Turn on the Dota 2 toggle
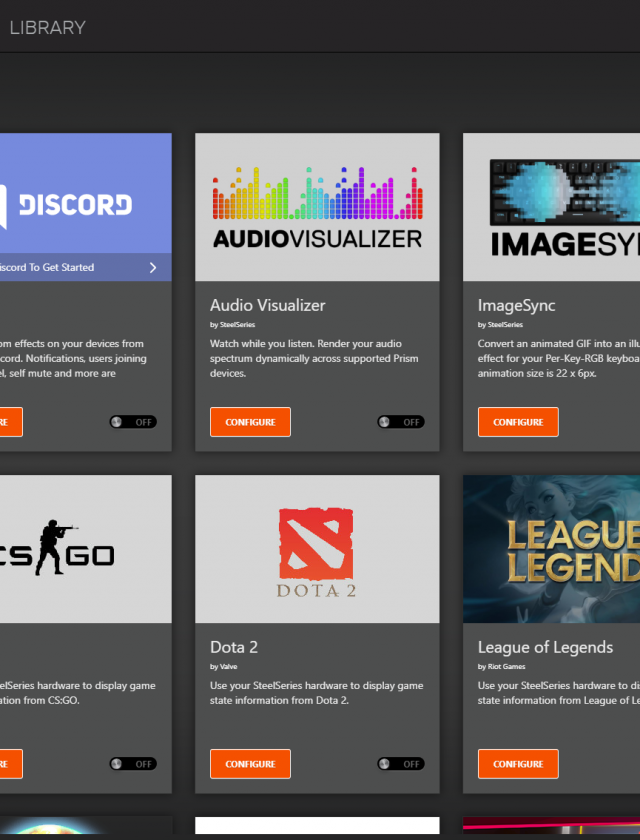The height and width of the screenshot is (840, 640). point(400,764)
